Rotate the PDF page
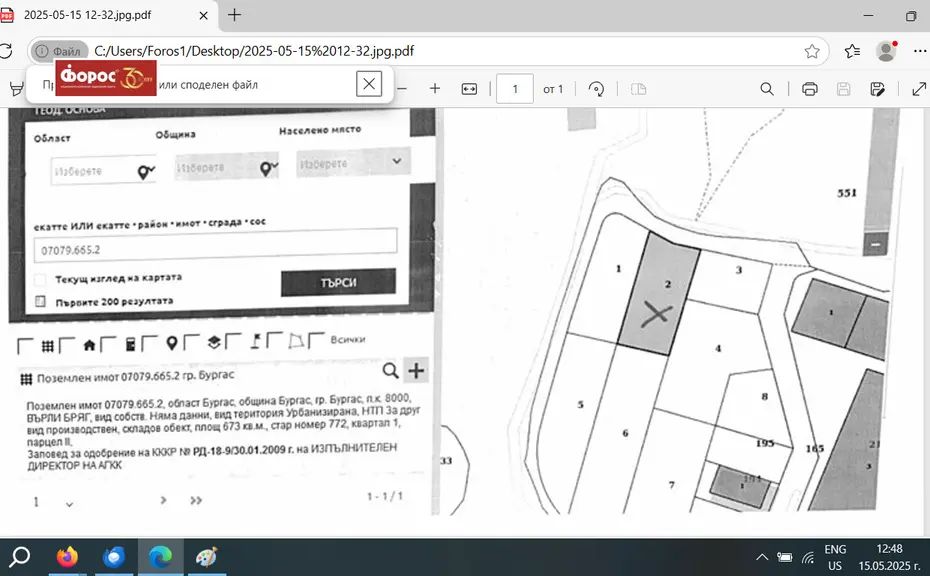 pyautogui.click(x=597, y=89)
